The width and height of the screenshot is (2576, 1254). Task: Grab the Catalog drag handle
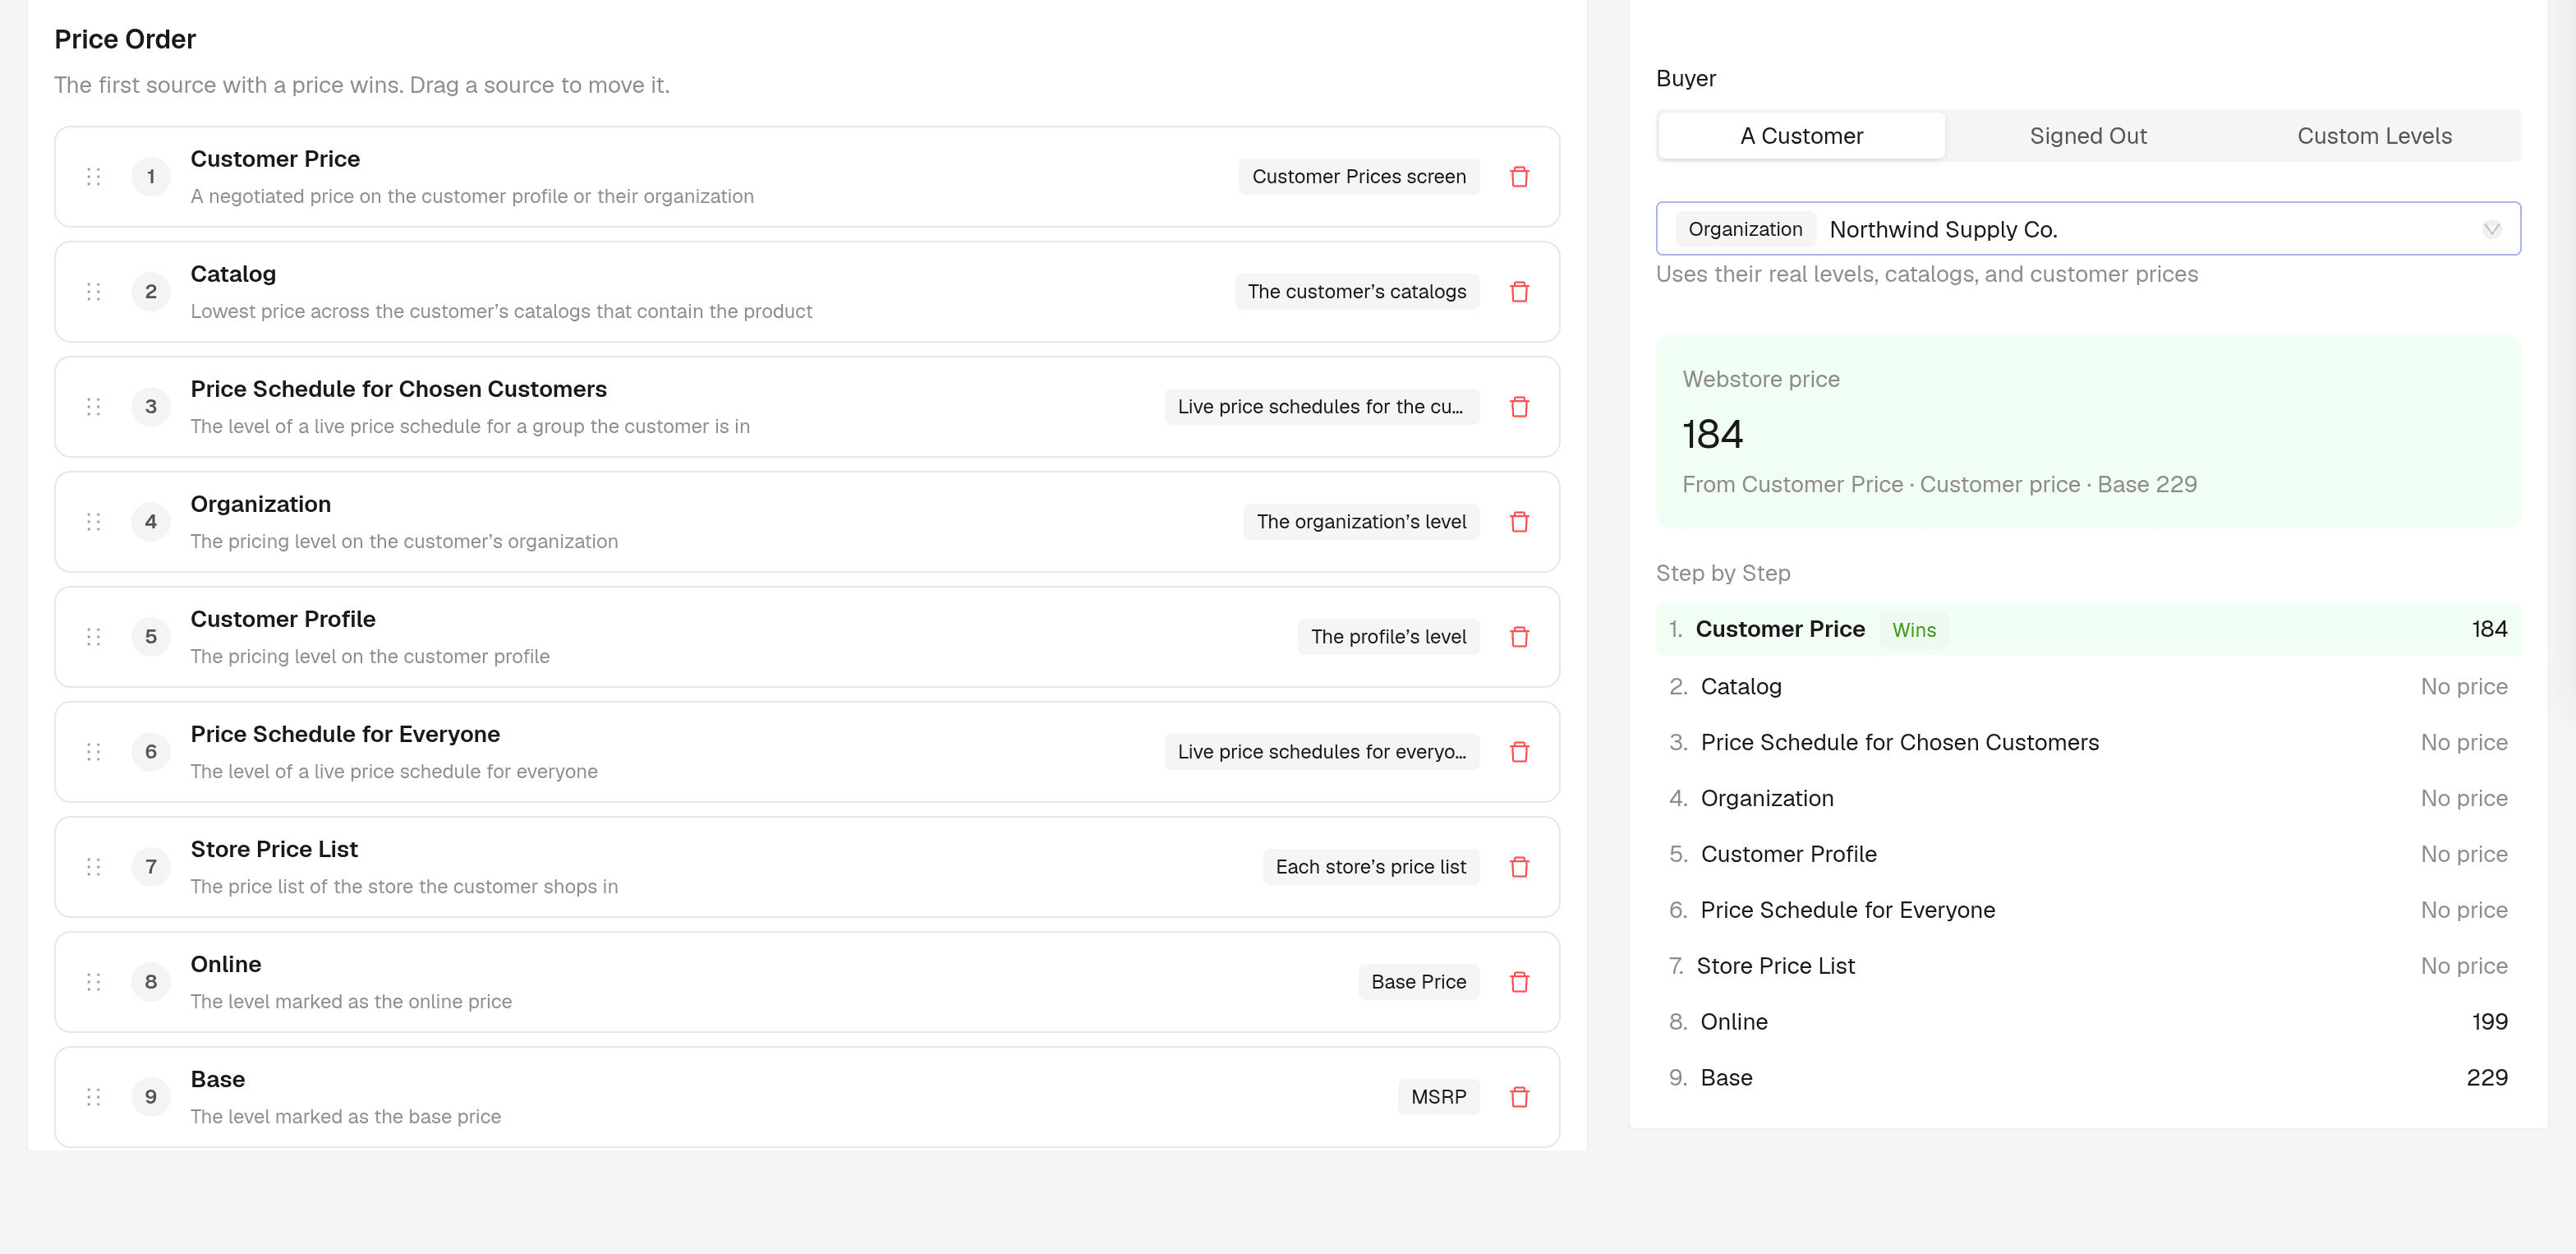93,292
